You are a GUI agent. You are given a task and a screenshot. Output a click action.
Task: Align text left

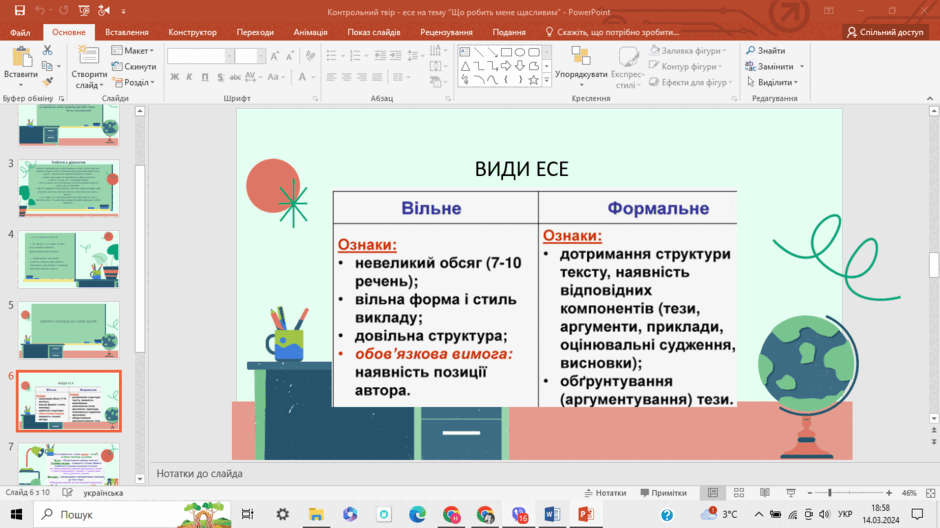click(332, 77)
